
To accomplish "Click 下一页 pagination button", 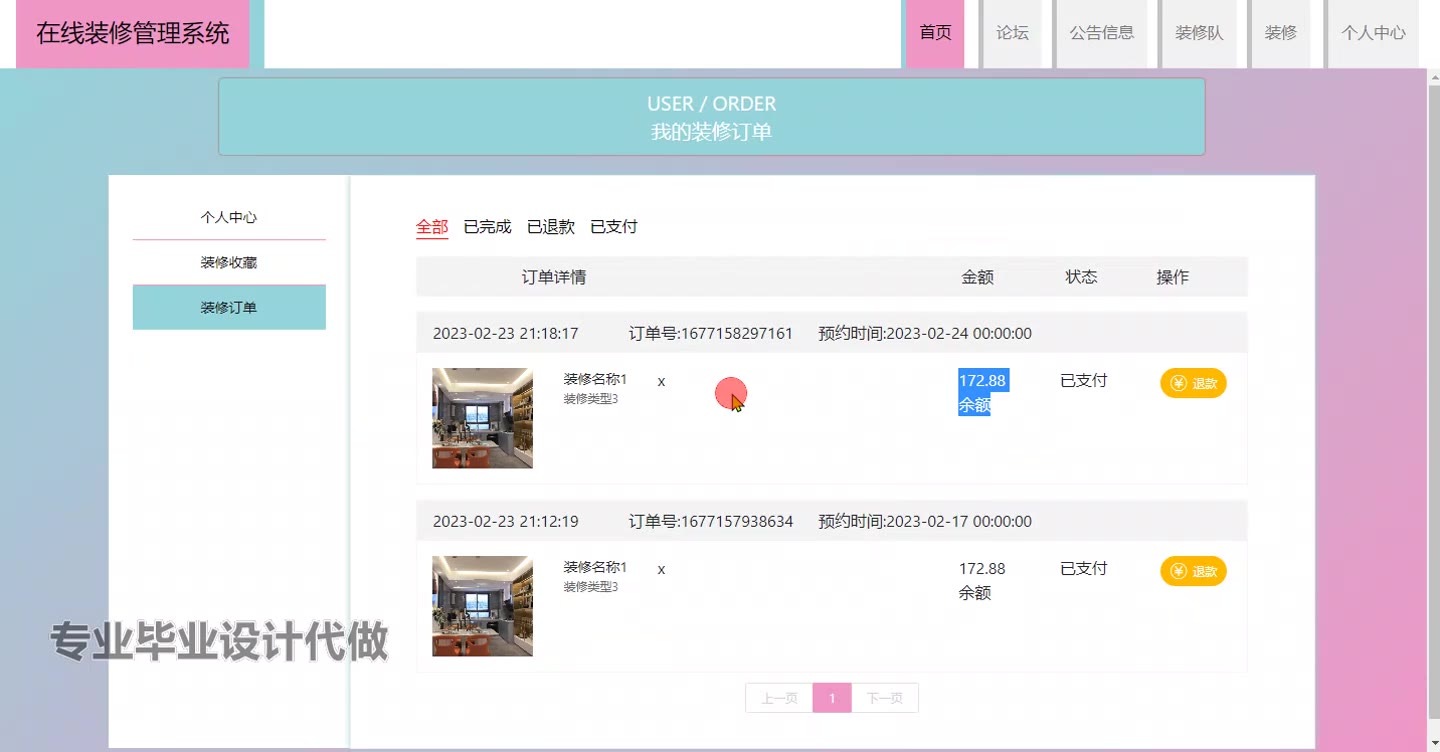I will (x=884, y=698).
